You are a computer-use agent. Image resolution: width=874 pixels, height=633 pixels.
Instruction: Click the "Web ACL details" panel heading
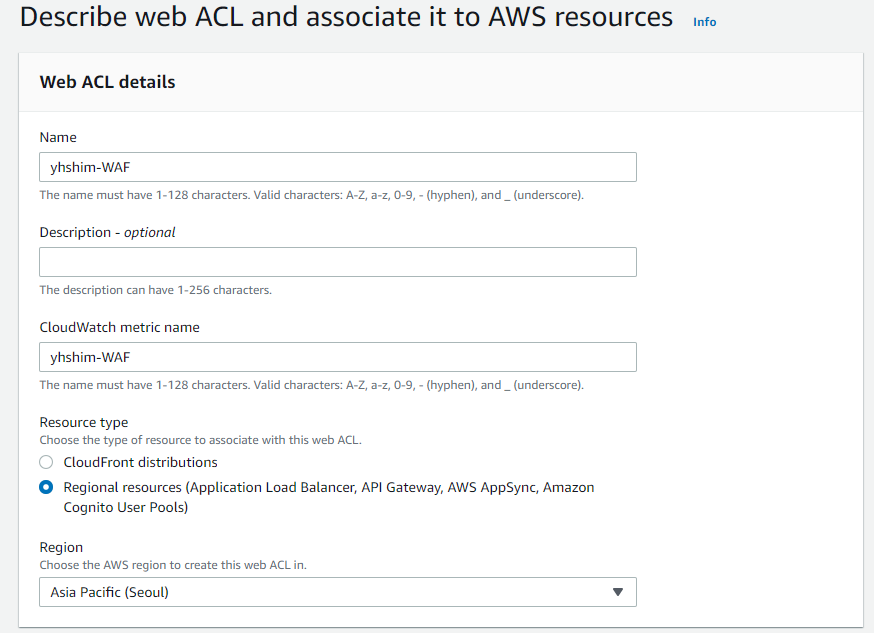point(107,82)
